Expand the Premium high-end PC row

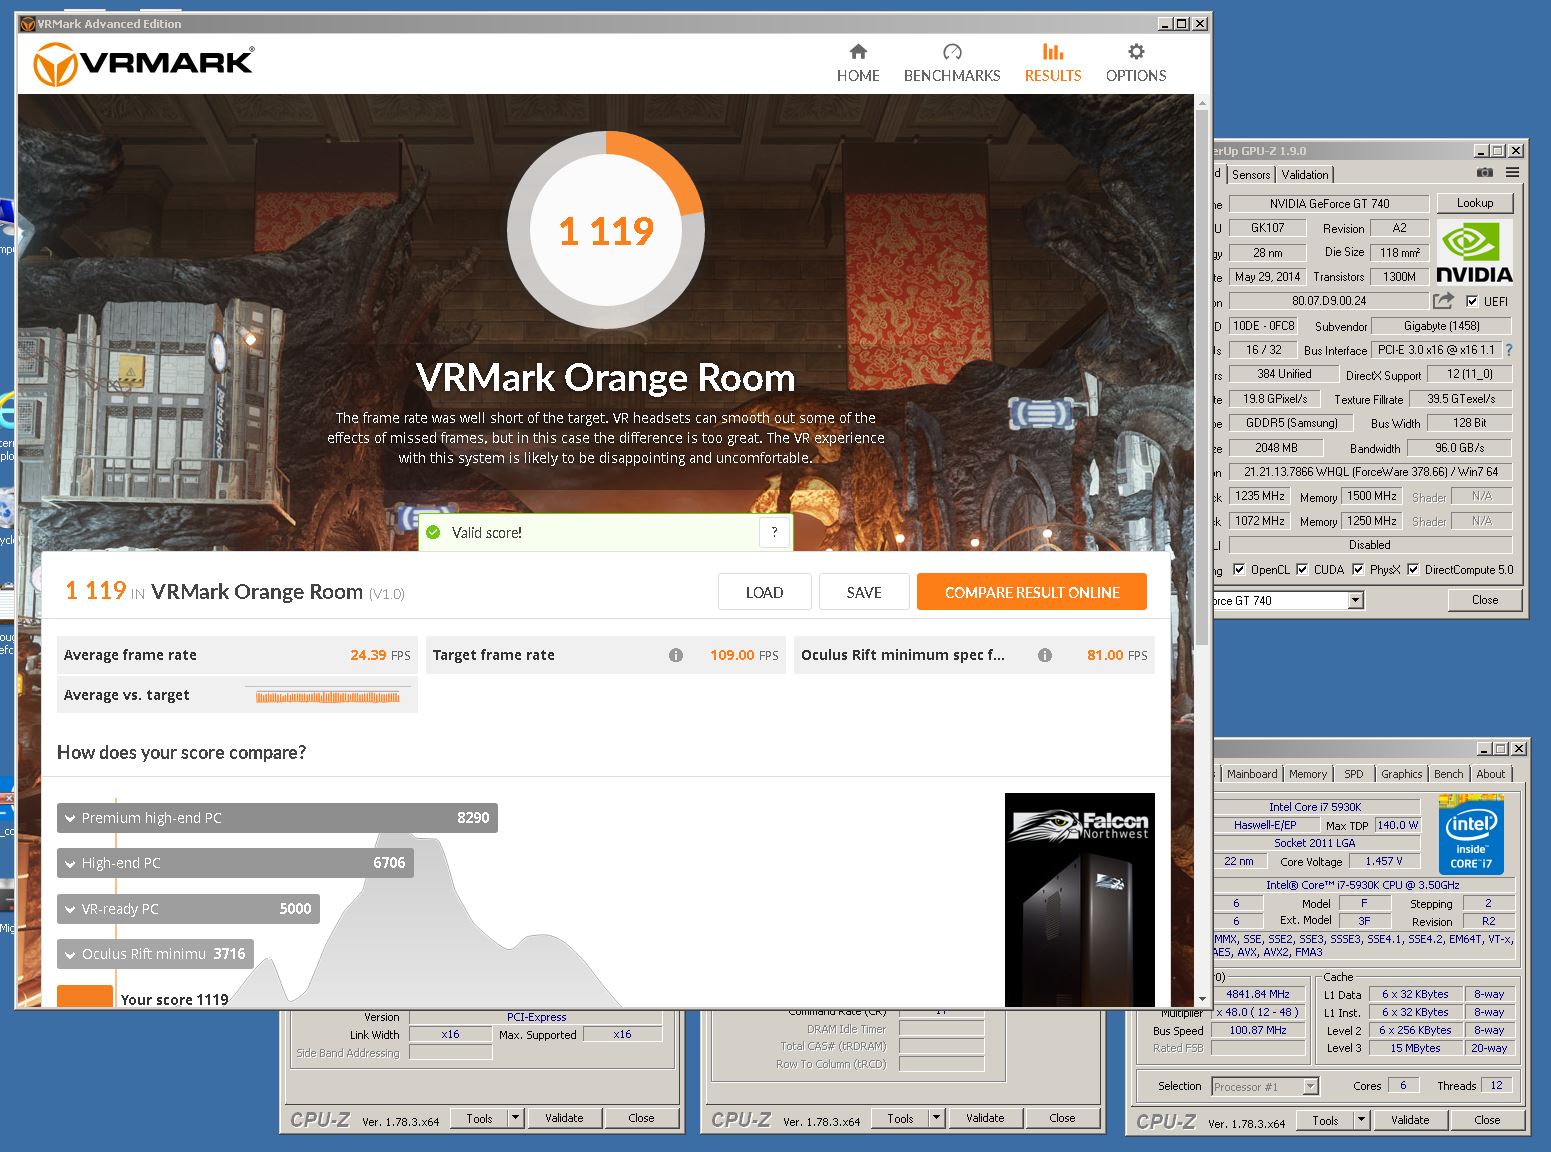point(277,818)
